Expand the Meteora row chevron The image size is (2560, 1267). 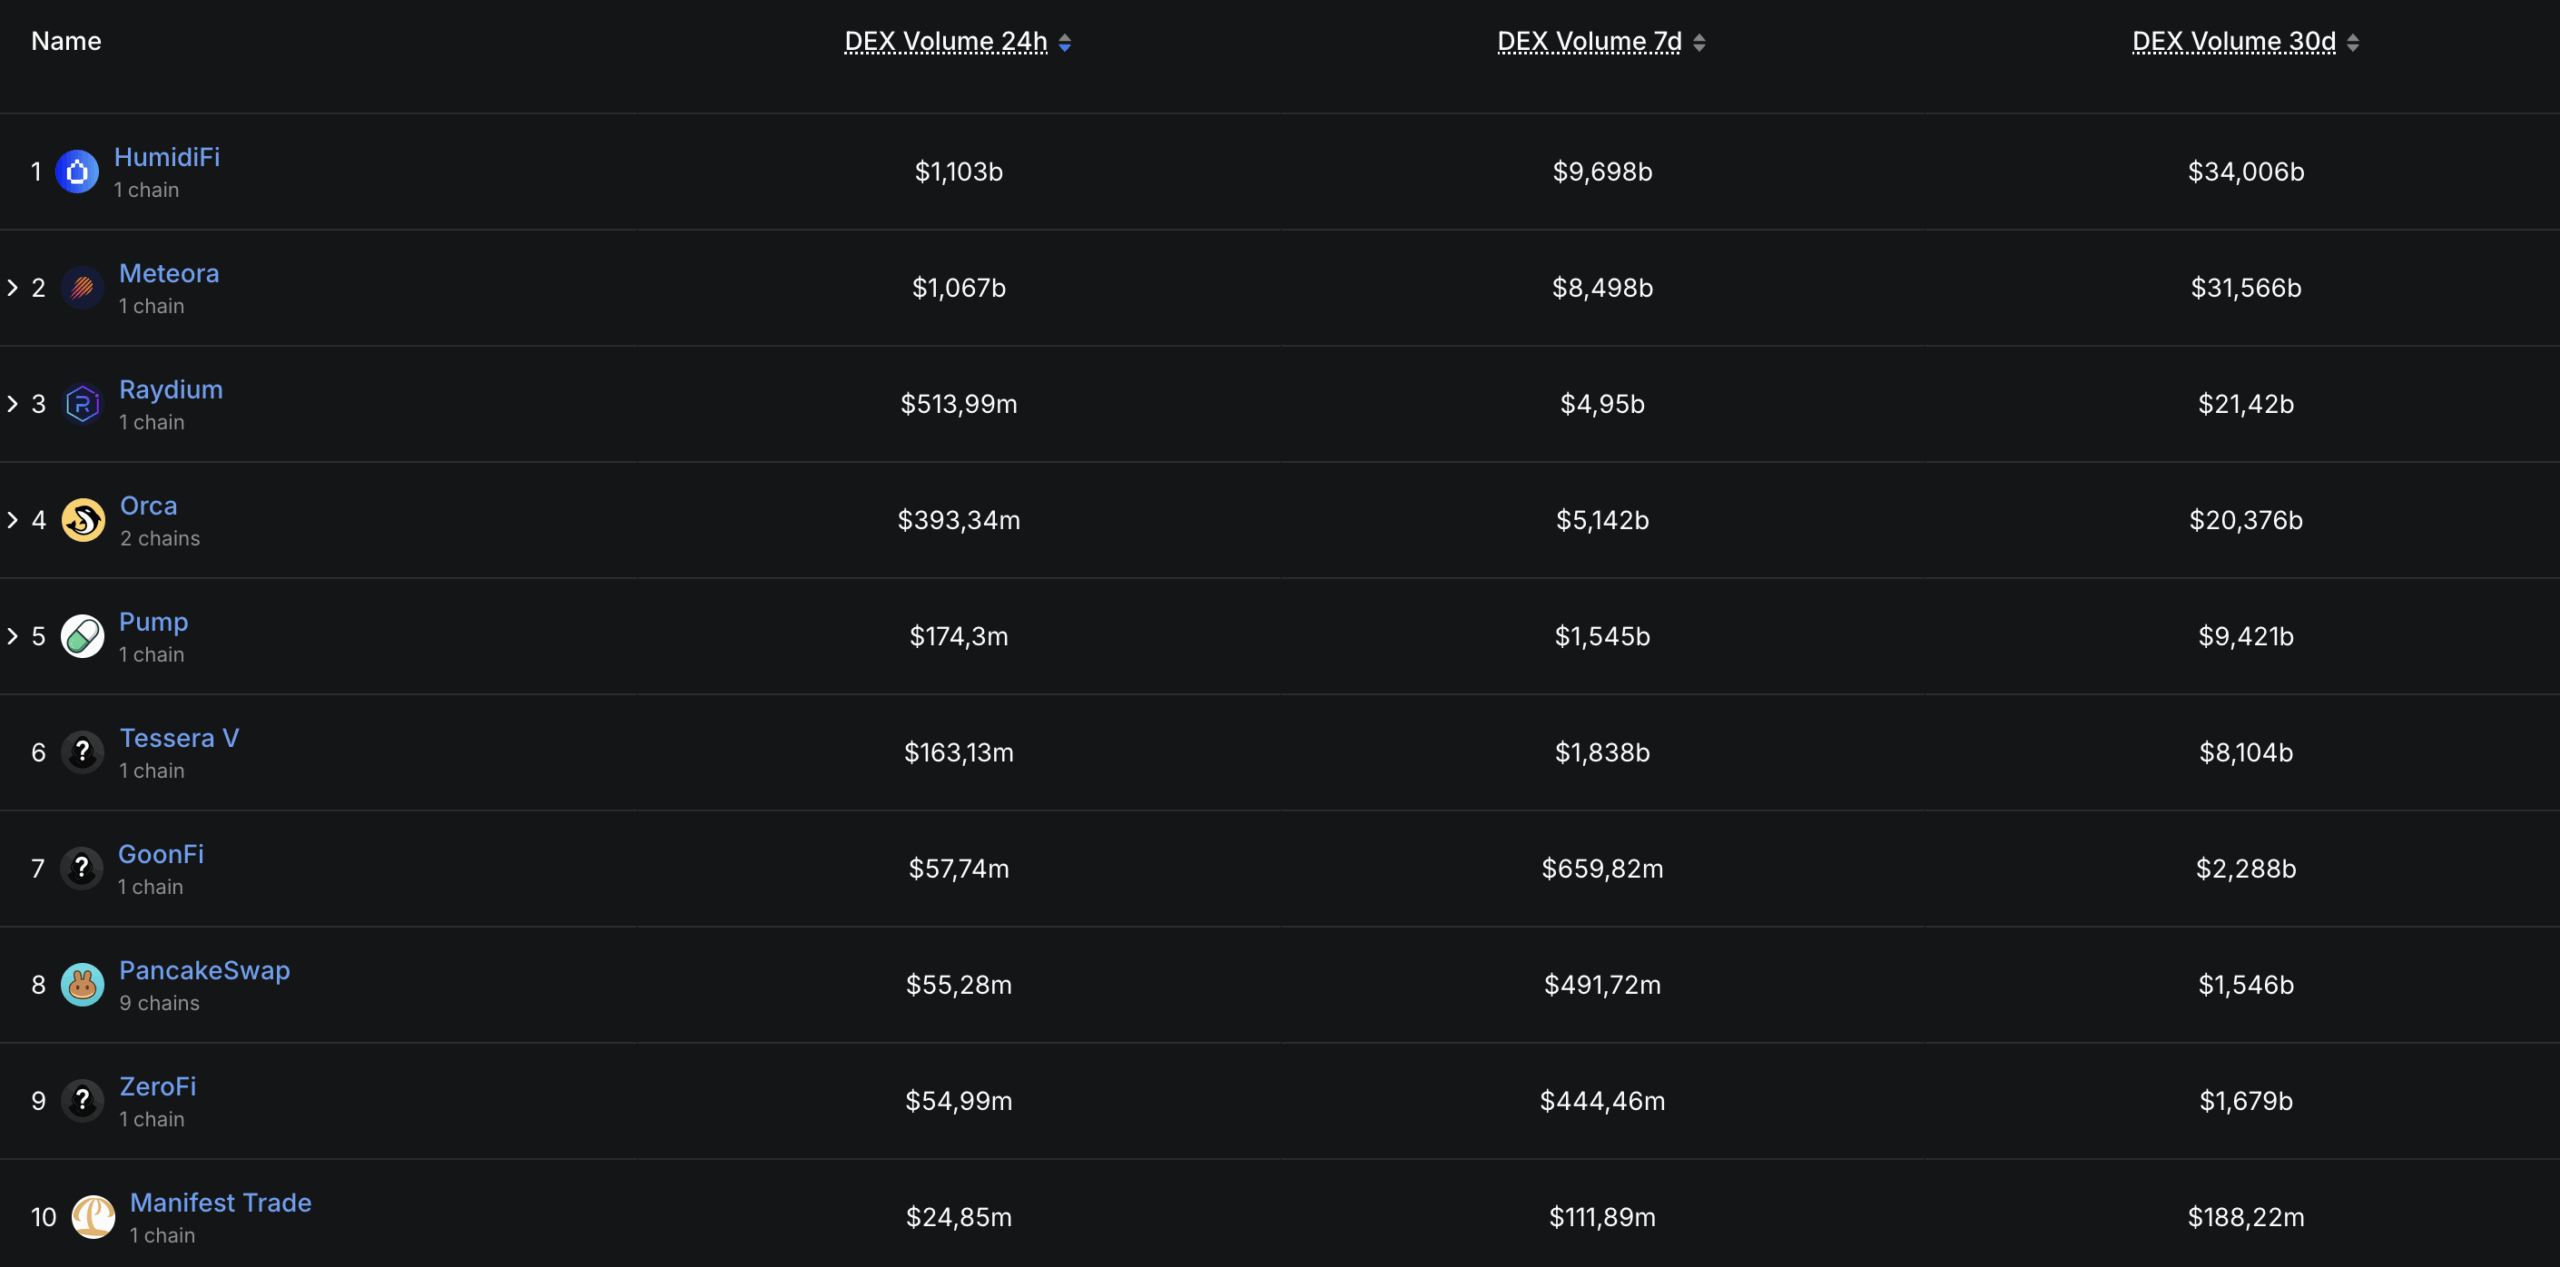tap(13, 288)
